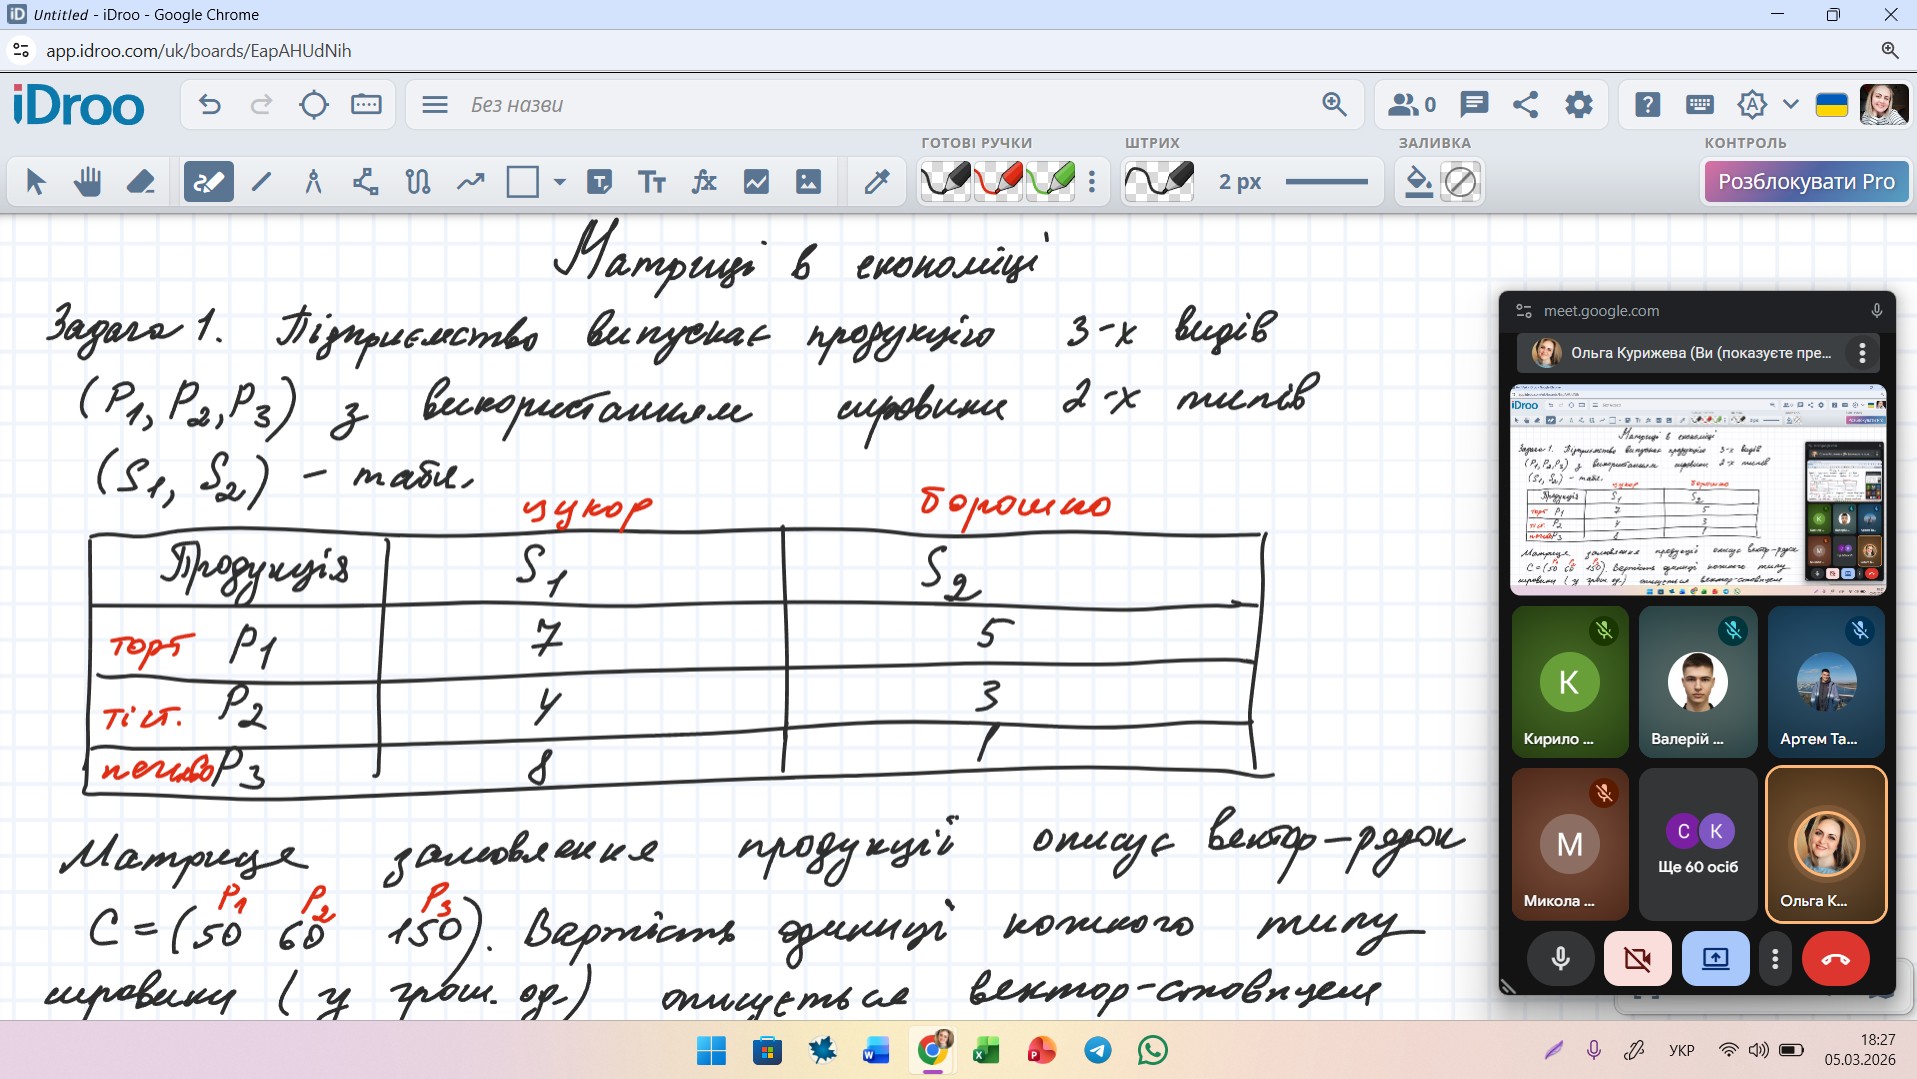
Task: Turn on camera in Meet controls
Action: (x=1637, y=959)
